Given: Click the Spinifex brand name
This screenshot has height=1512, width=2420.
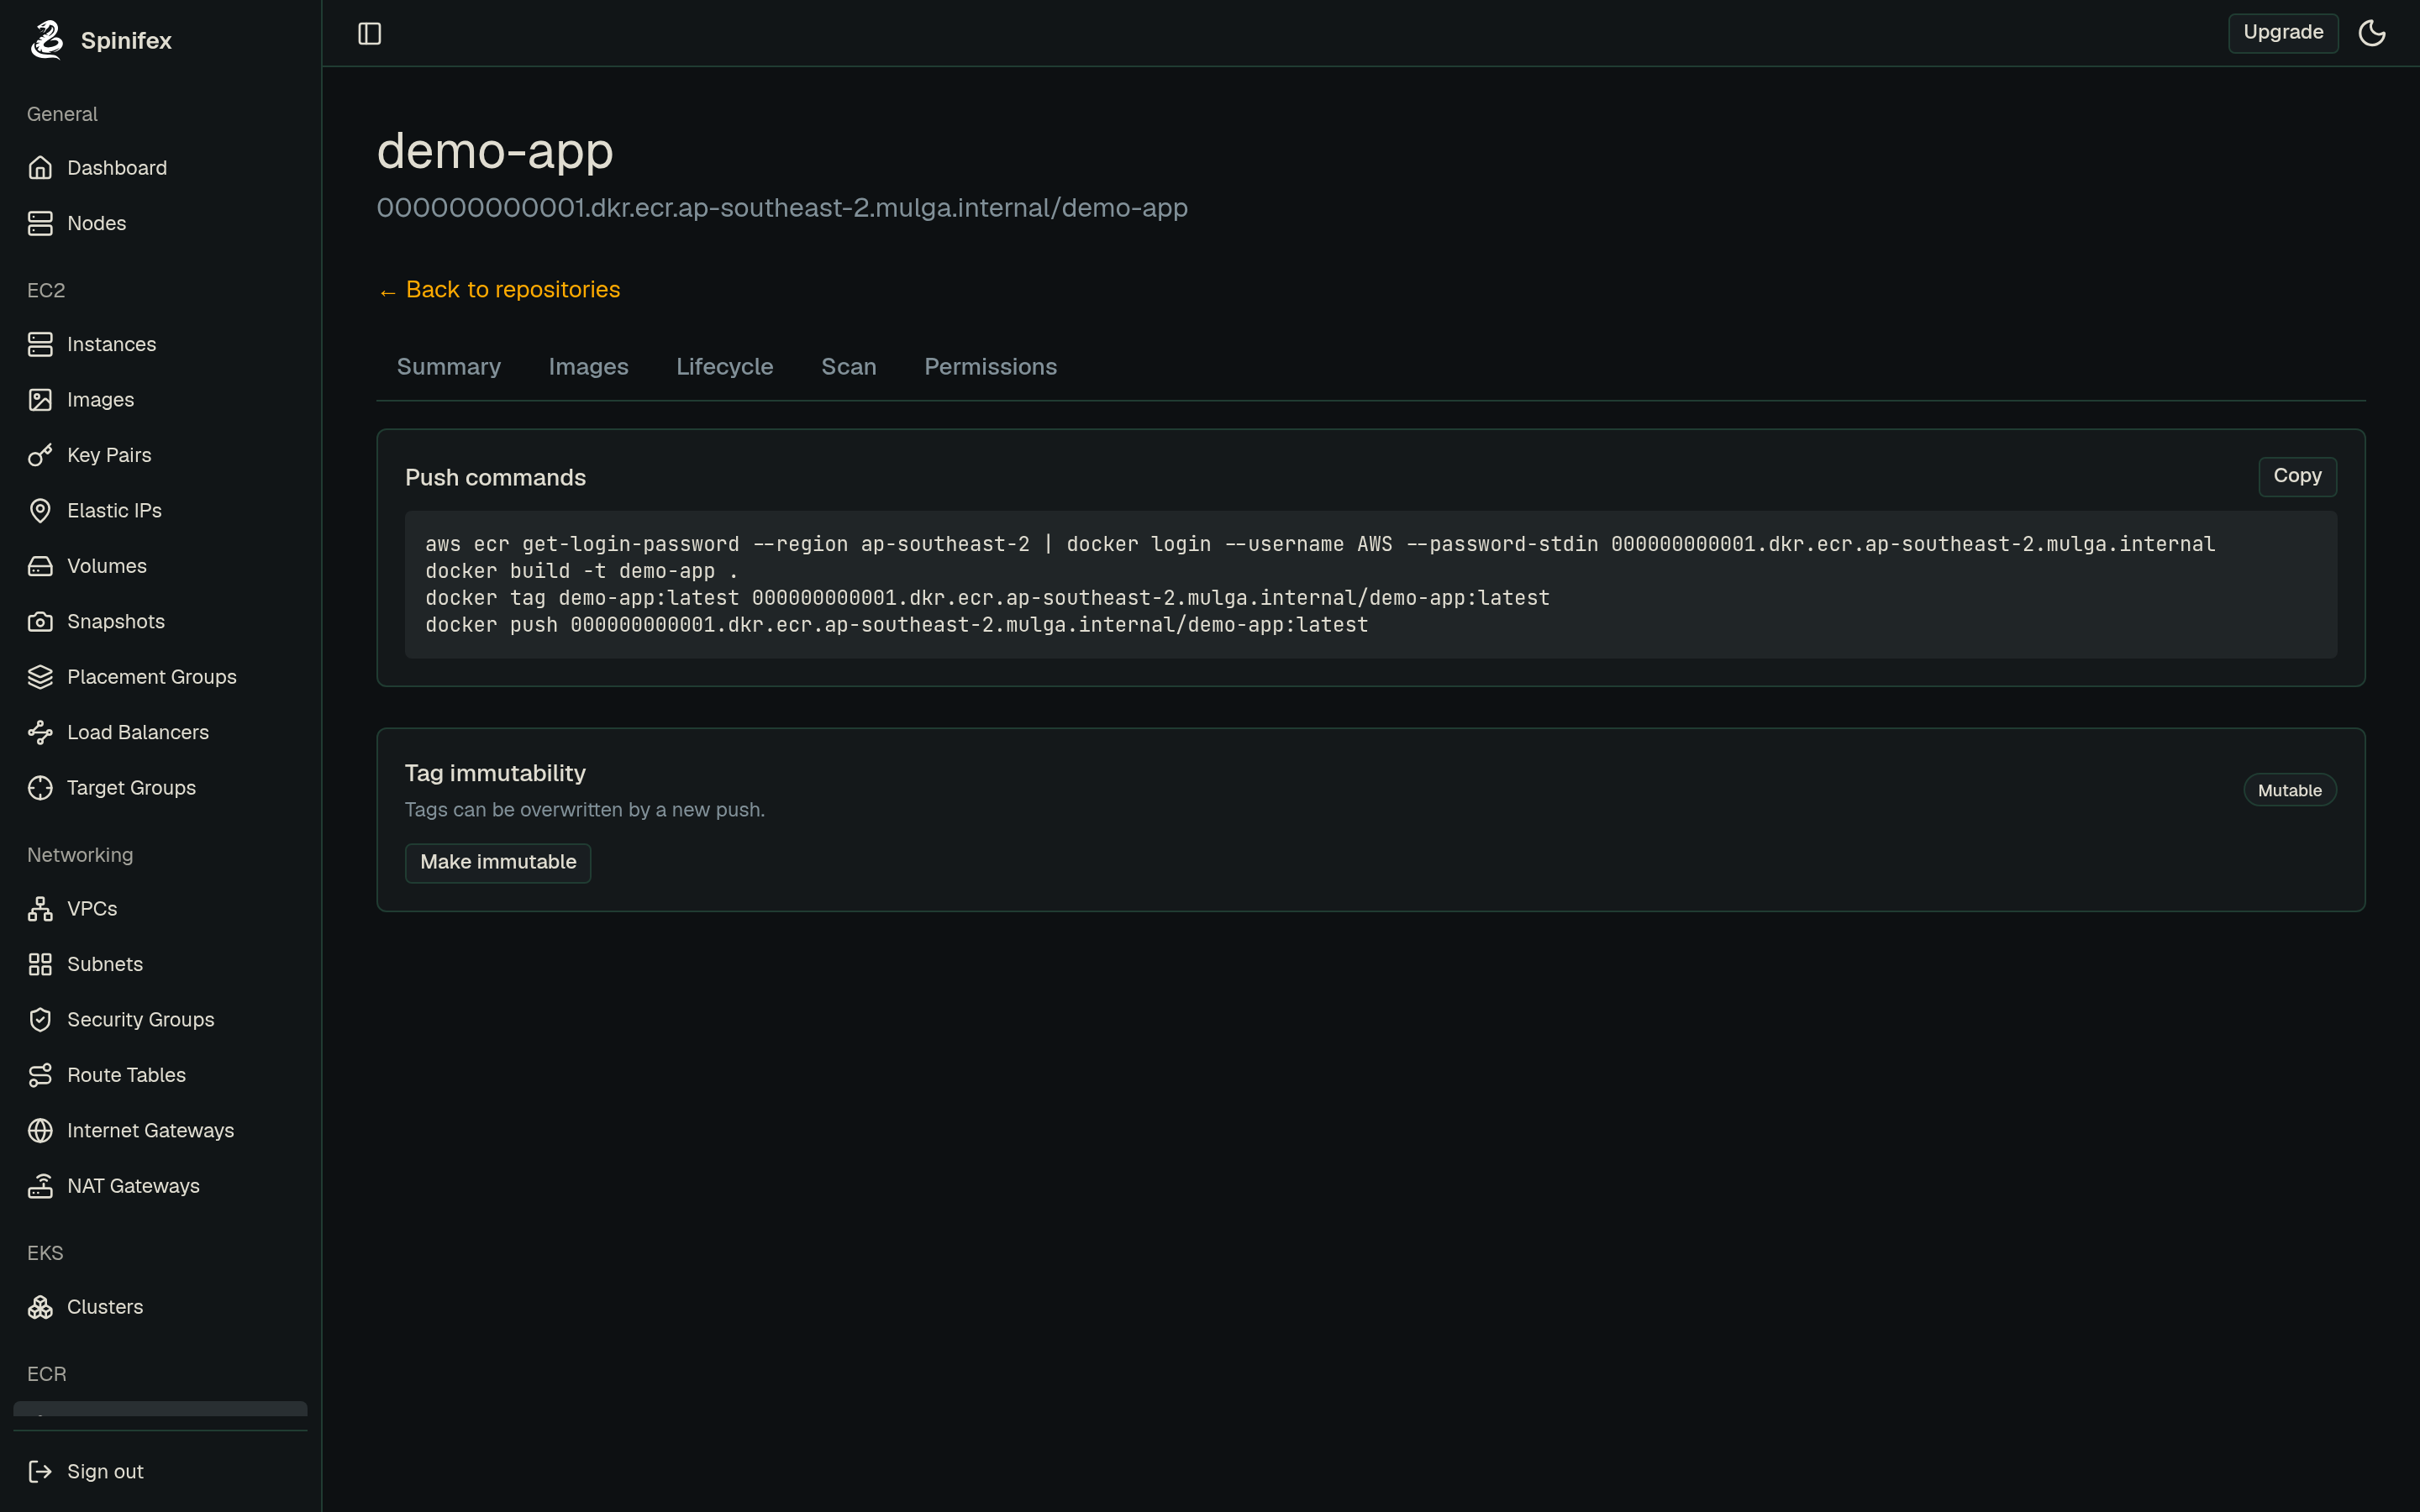Looking at the screenshot, I should [126, 41].
